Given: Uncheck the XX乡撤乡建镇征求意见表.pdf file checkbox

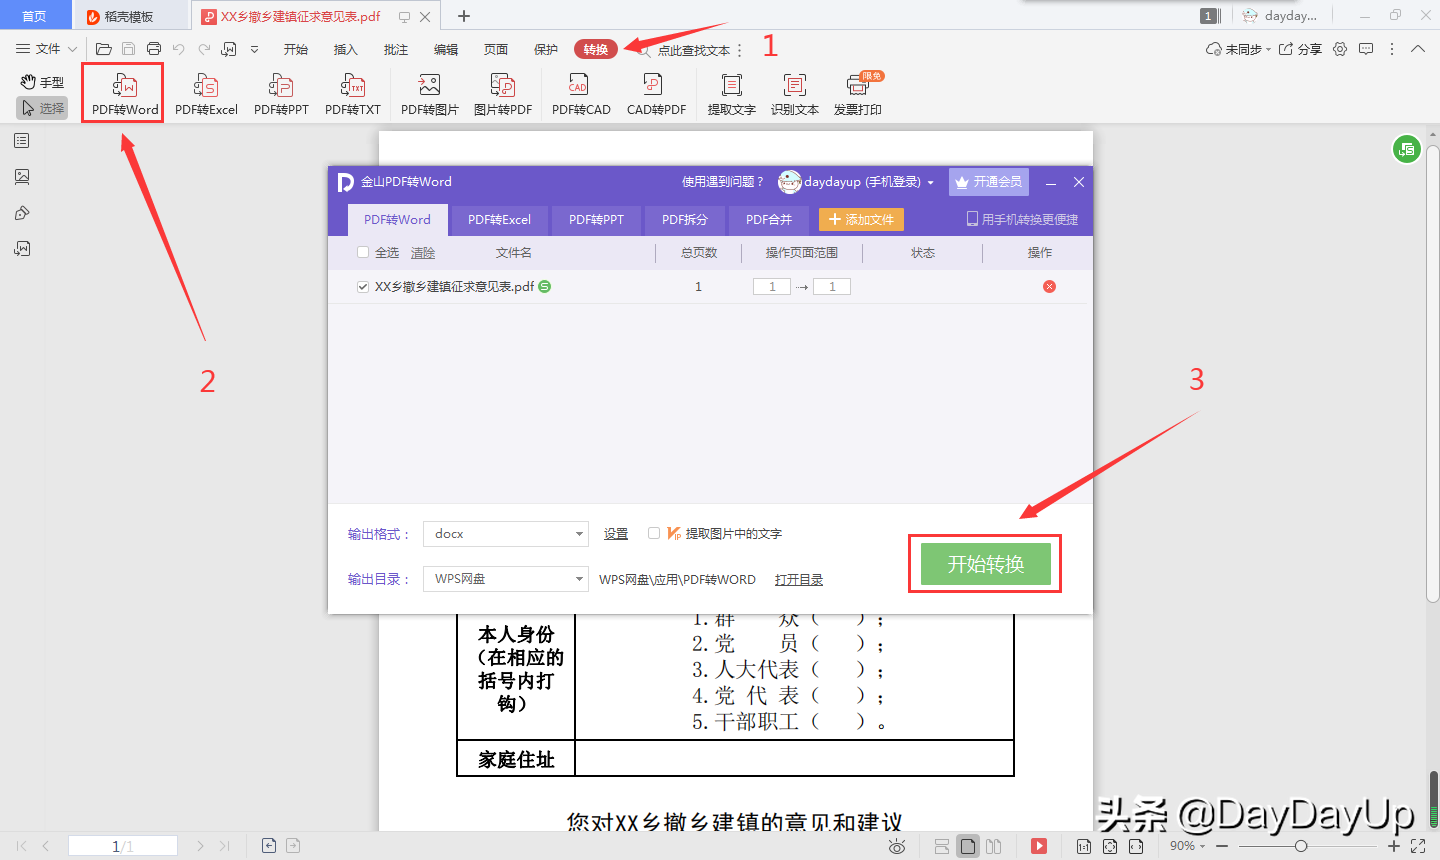Looking at the screenshot, I should [363, 287].
